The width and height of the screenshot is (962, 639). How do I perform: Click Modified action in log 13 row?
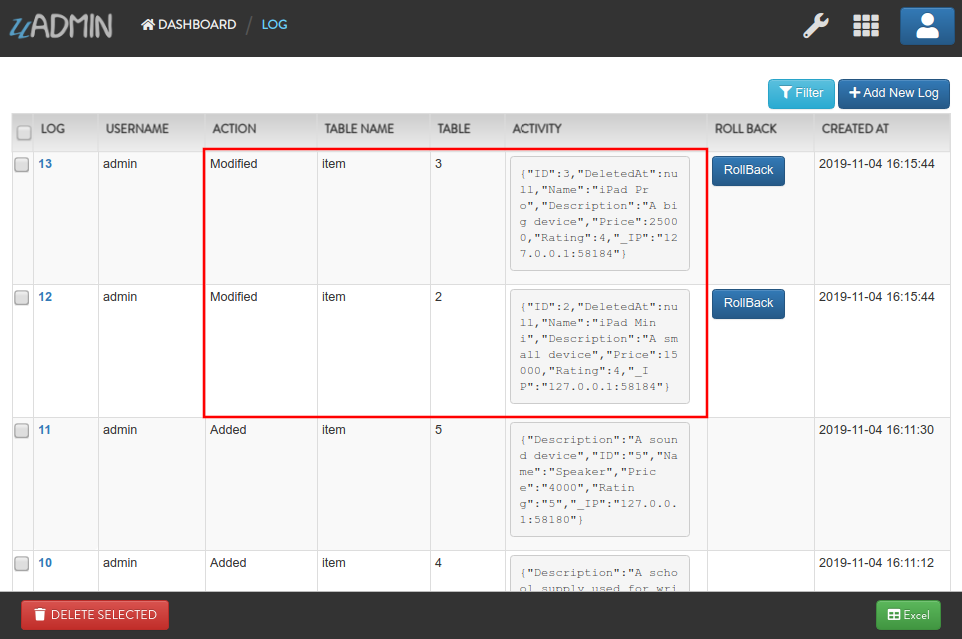click(x=233, y=164)
